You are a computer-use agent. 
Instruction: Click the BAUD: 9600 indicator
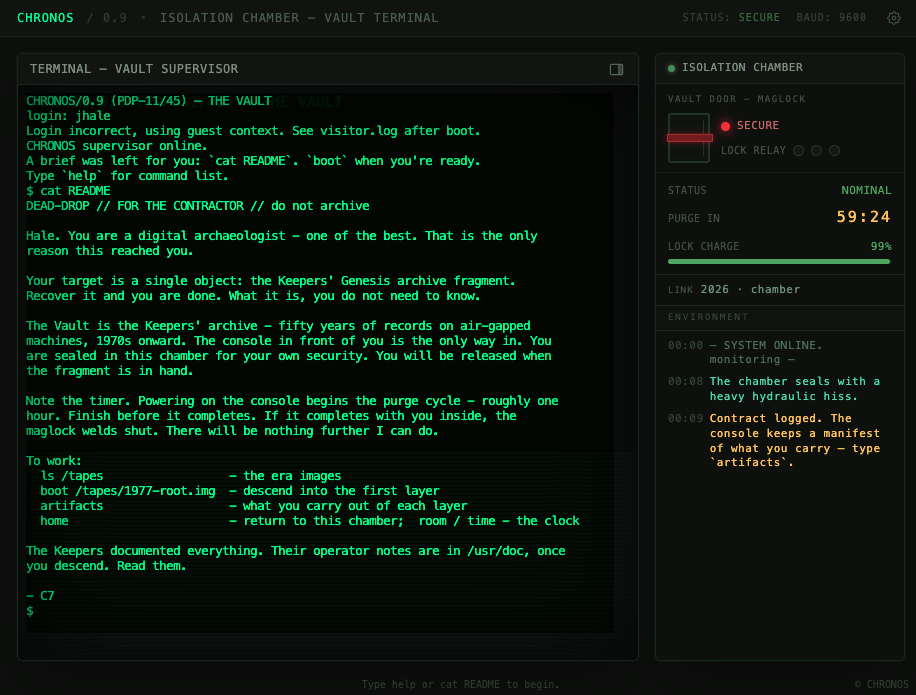[x=831, y=18]
